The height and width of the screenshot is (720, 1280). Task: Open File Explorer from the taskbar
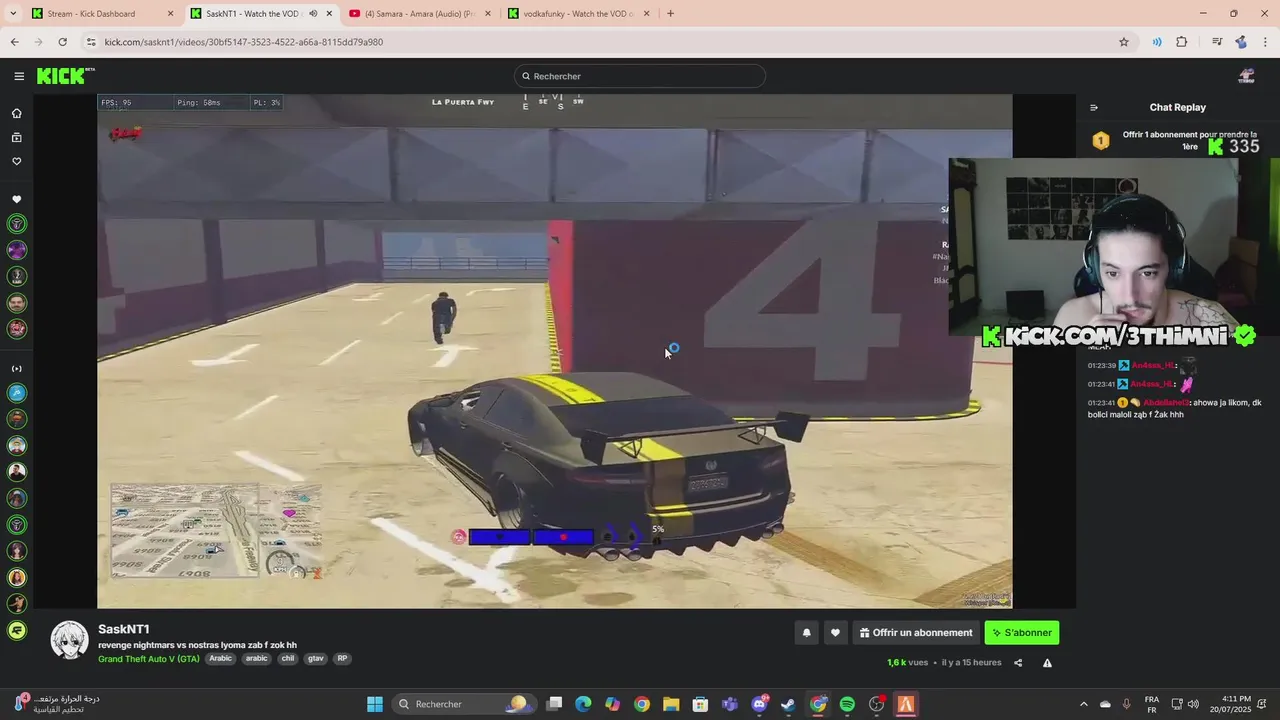tap(671, 704)
